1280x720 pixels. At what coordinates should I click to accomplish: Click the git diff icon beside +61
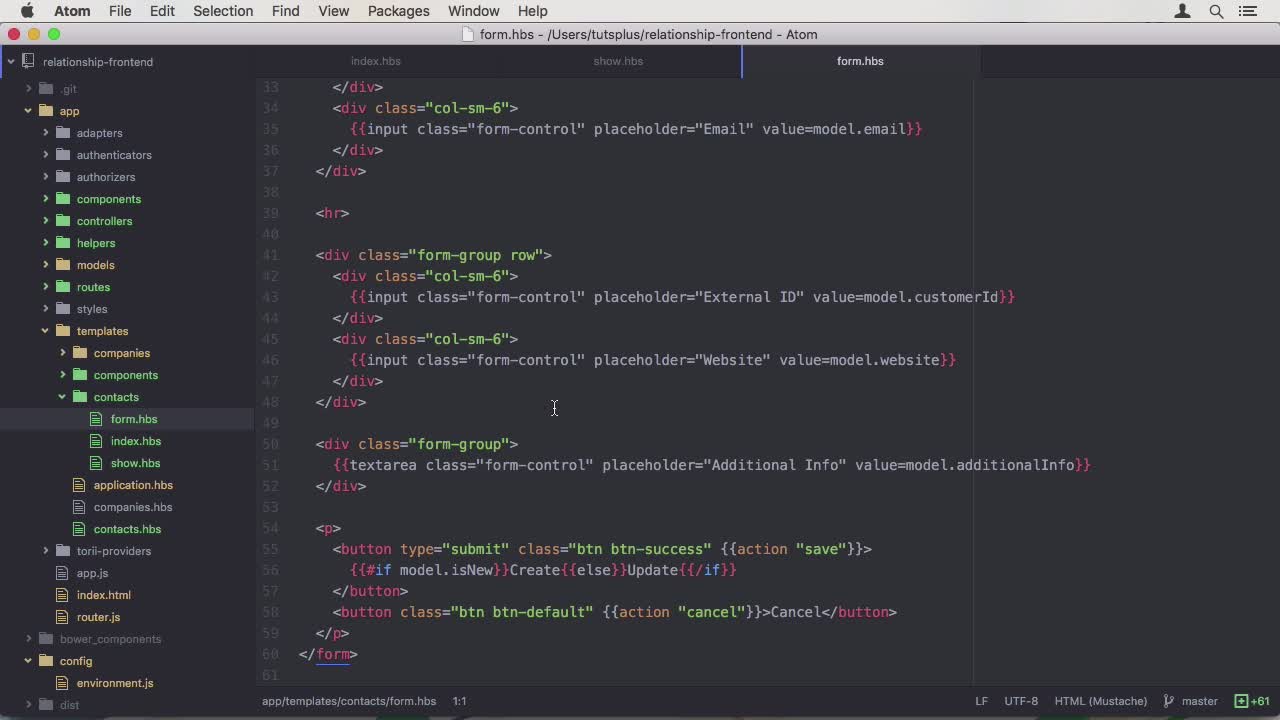1241,701
